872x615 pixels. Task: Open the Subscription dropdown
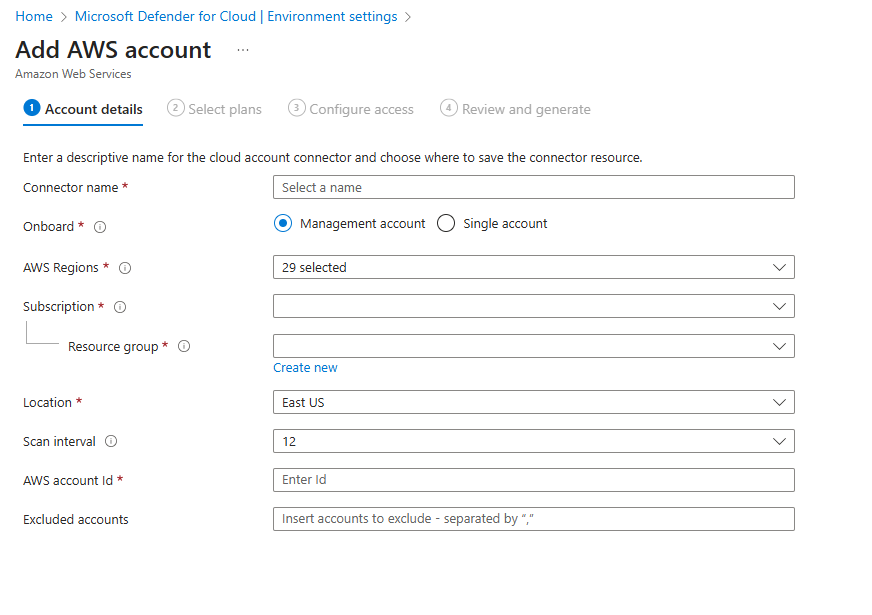[x=533, y=306]
